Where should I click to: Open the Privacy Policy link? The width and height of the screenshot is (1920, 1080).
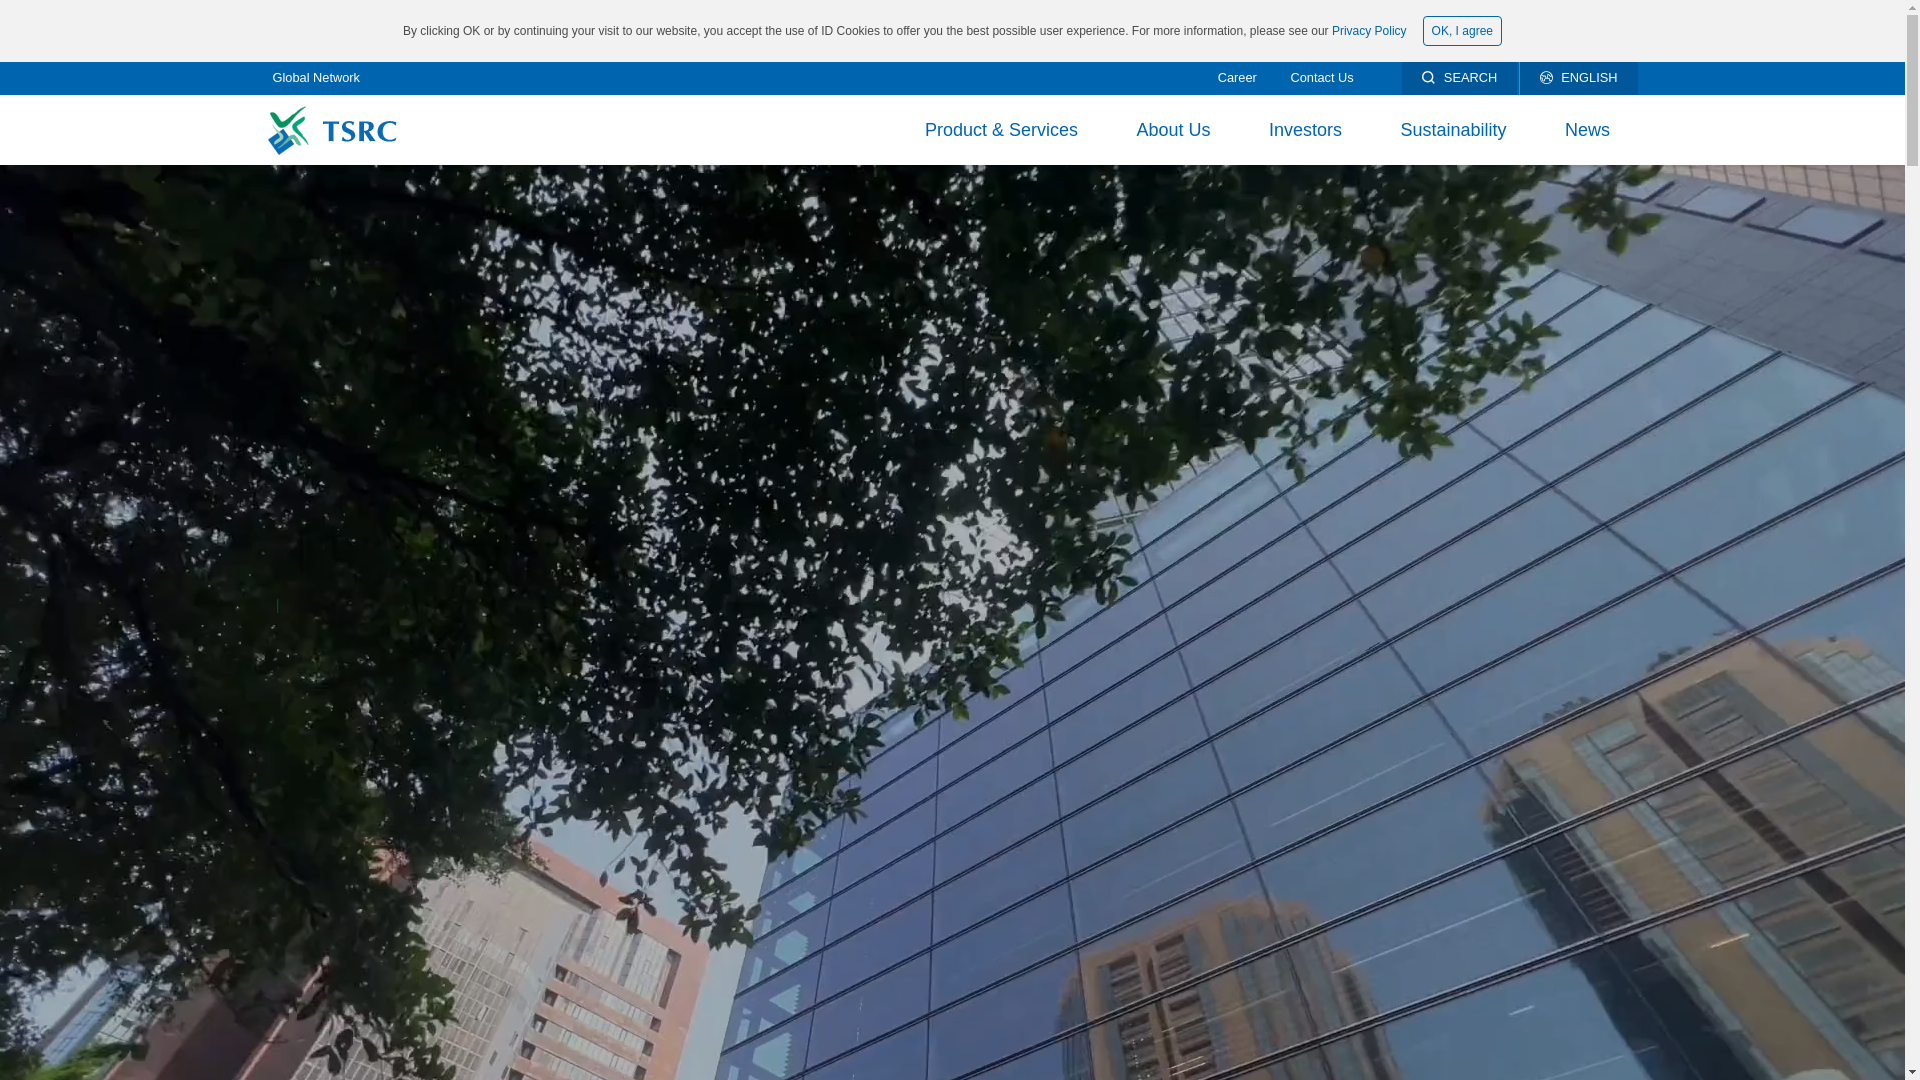pyautogui.click(x=1368, y=31)
